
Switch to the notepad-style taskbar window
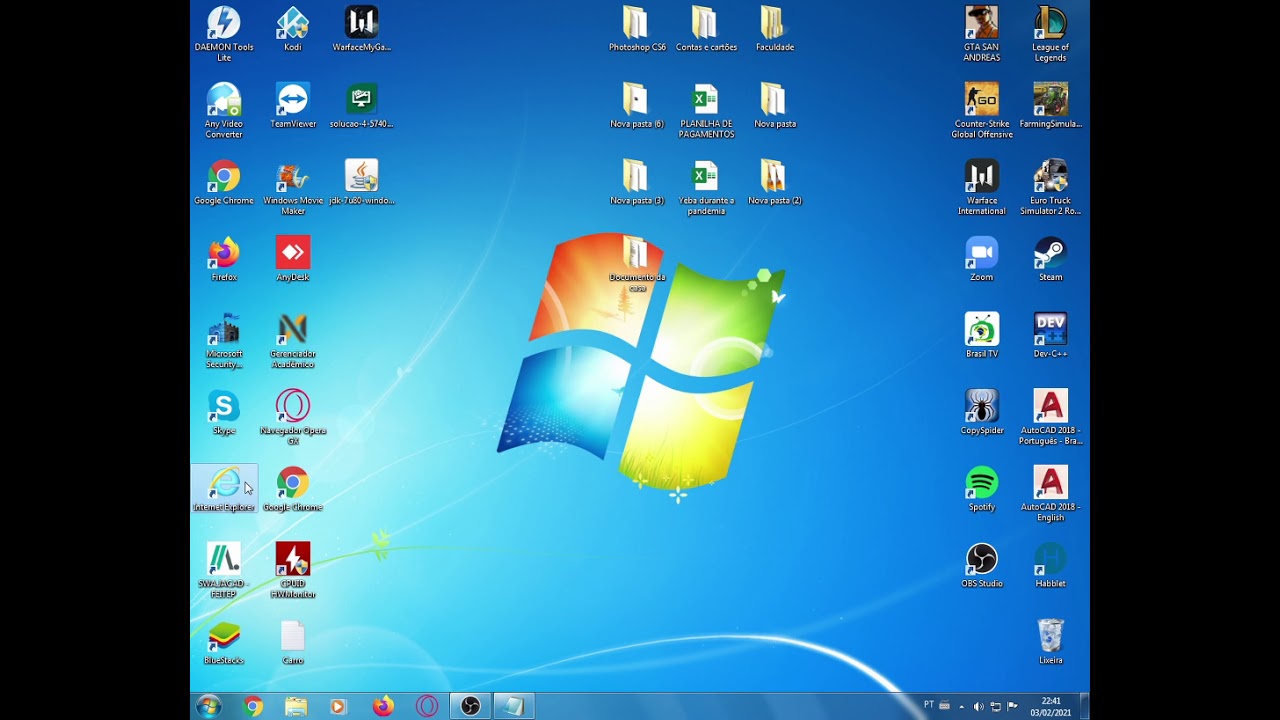tap(514, 707)
